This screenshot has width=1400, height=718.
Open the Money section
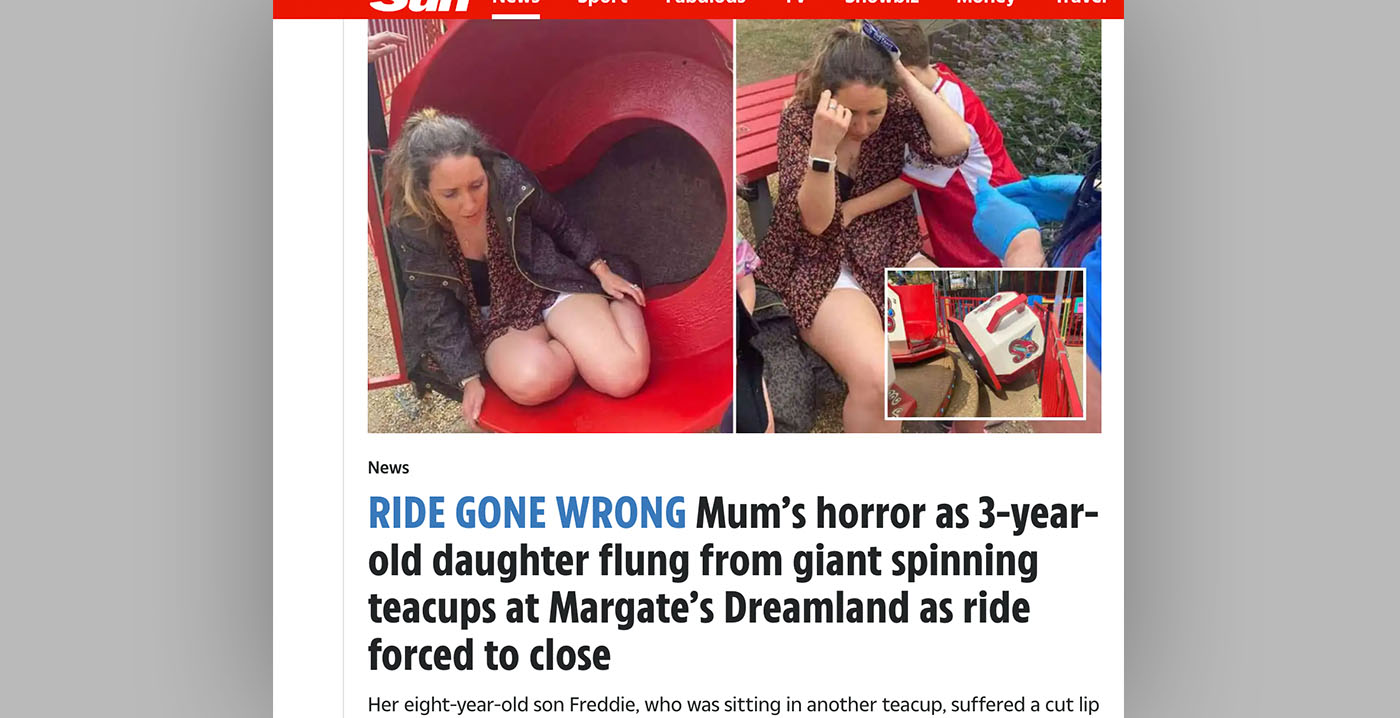pos(985,3)
